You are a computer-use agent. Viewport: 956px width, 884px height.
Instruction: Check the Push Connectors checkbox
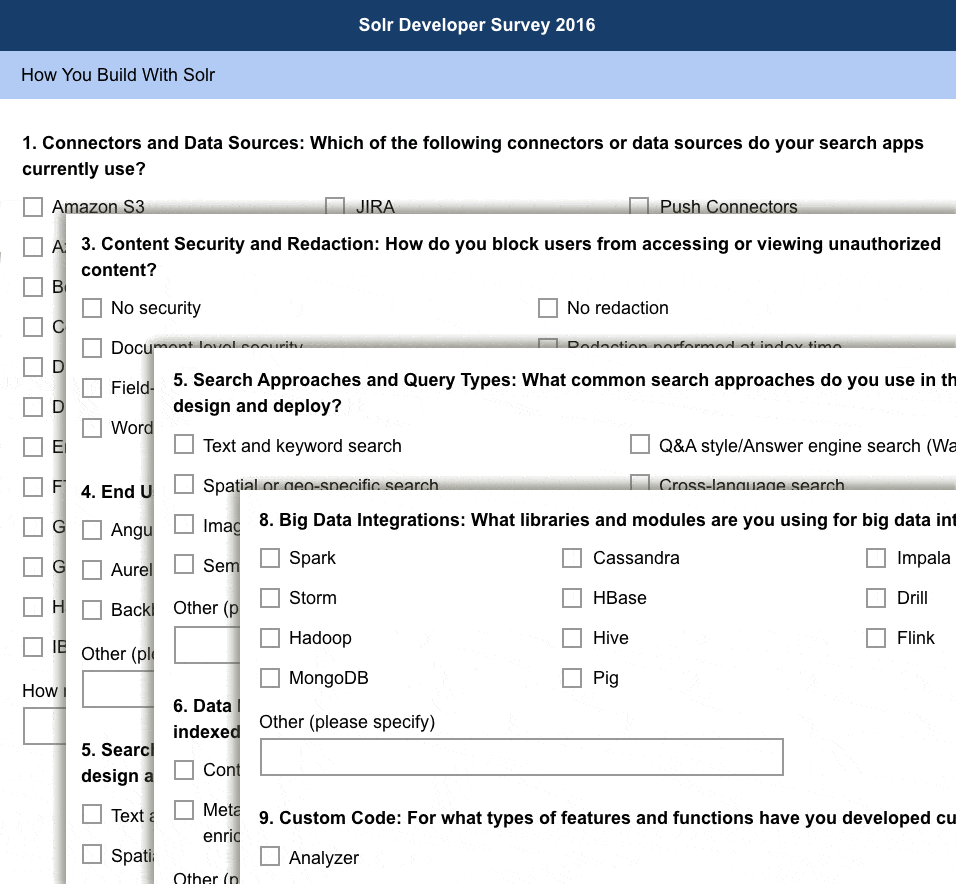point(639,205)
